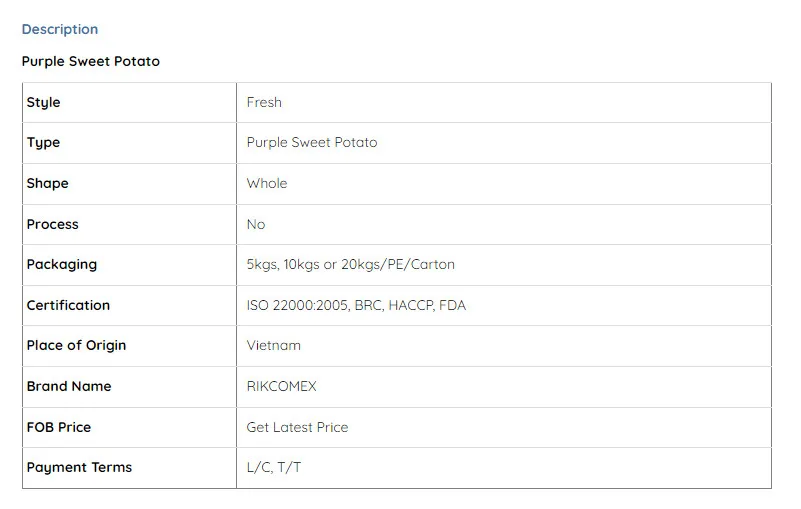Click the 5kgs, 10kgs or 20kgs packaging value
The width and height of the screenshot is (801, 509).
point(350,265)
